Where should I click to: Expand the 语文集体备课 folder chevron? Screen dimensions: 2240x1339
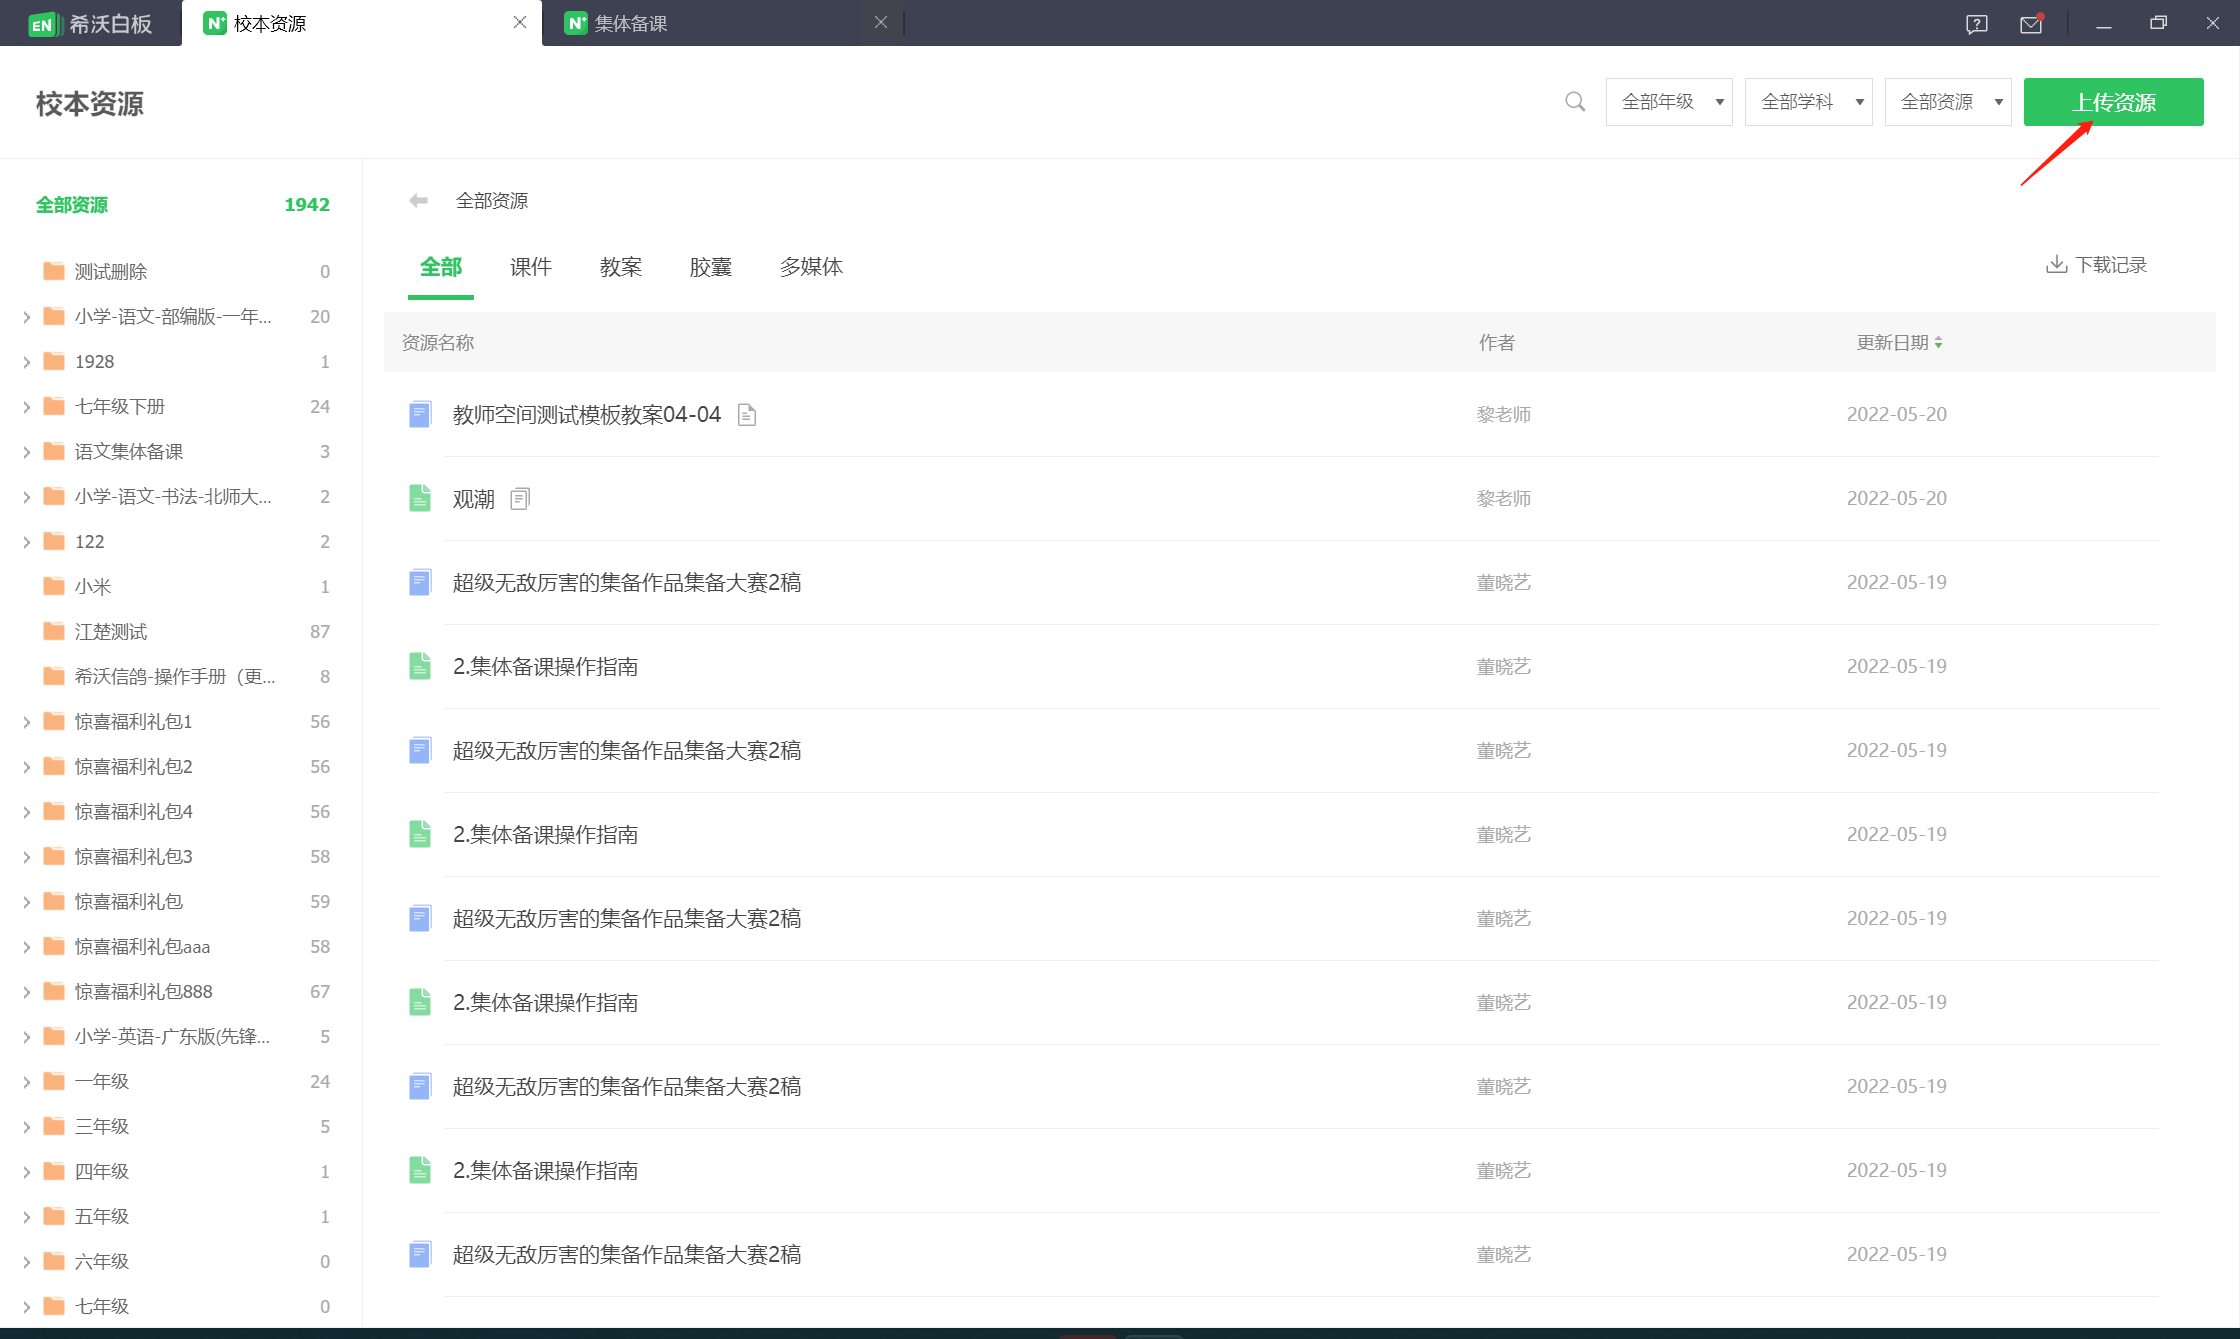(x=26, y=452)
